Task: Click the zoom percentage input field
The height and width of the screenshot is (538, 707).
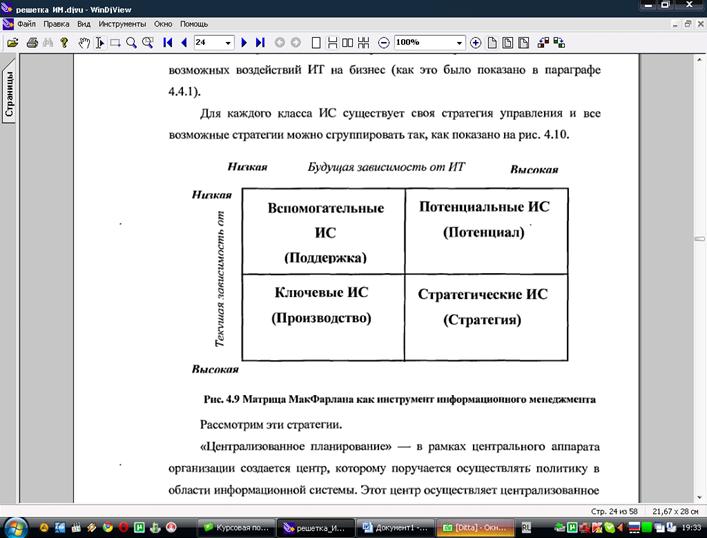Action: pos(422,43)
